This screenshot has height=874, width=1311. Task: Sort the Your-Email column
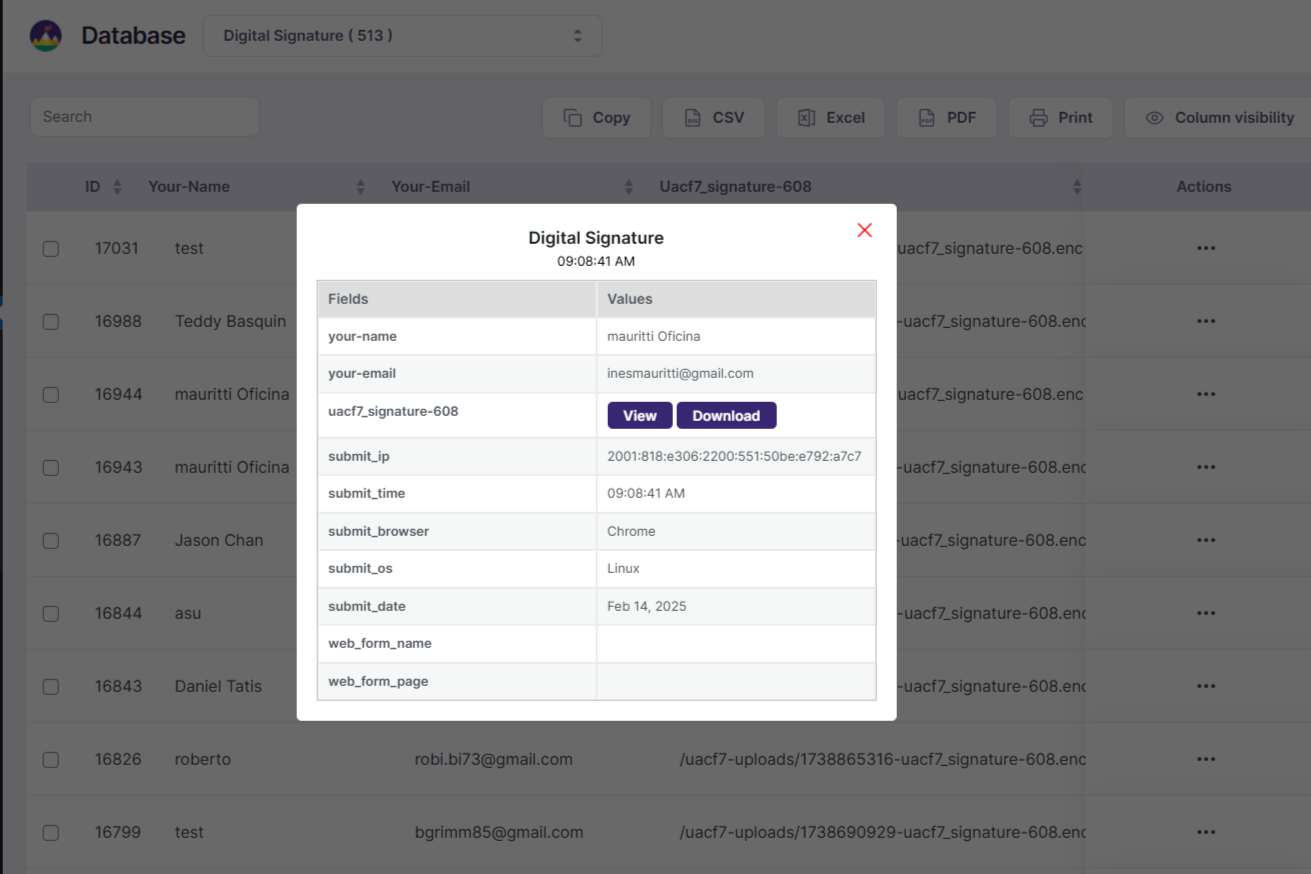628,186
